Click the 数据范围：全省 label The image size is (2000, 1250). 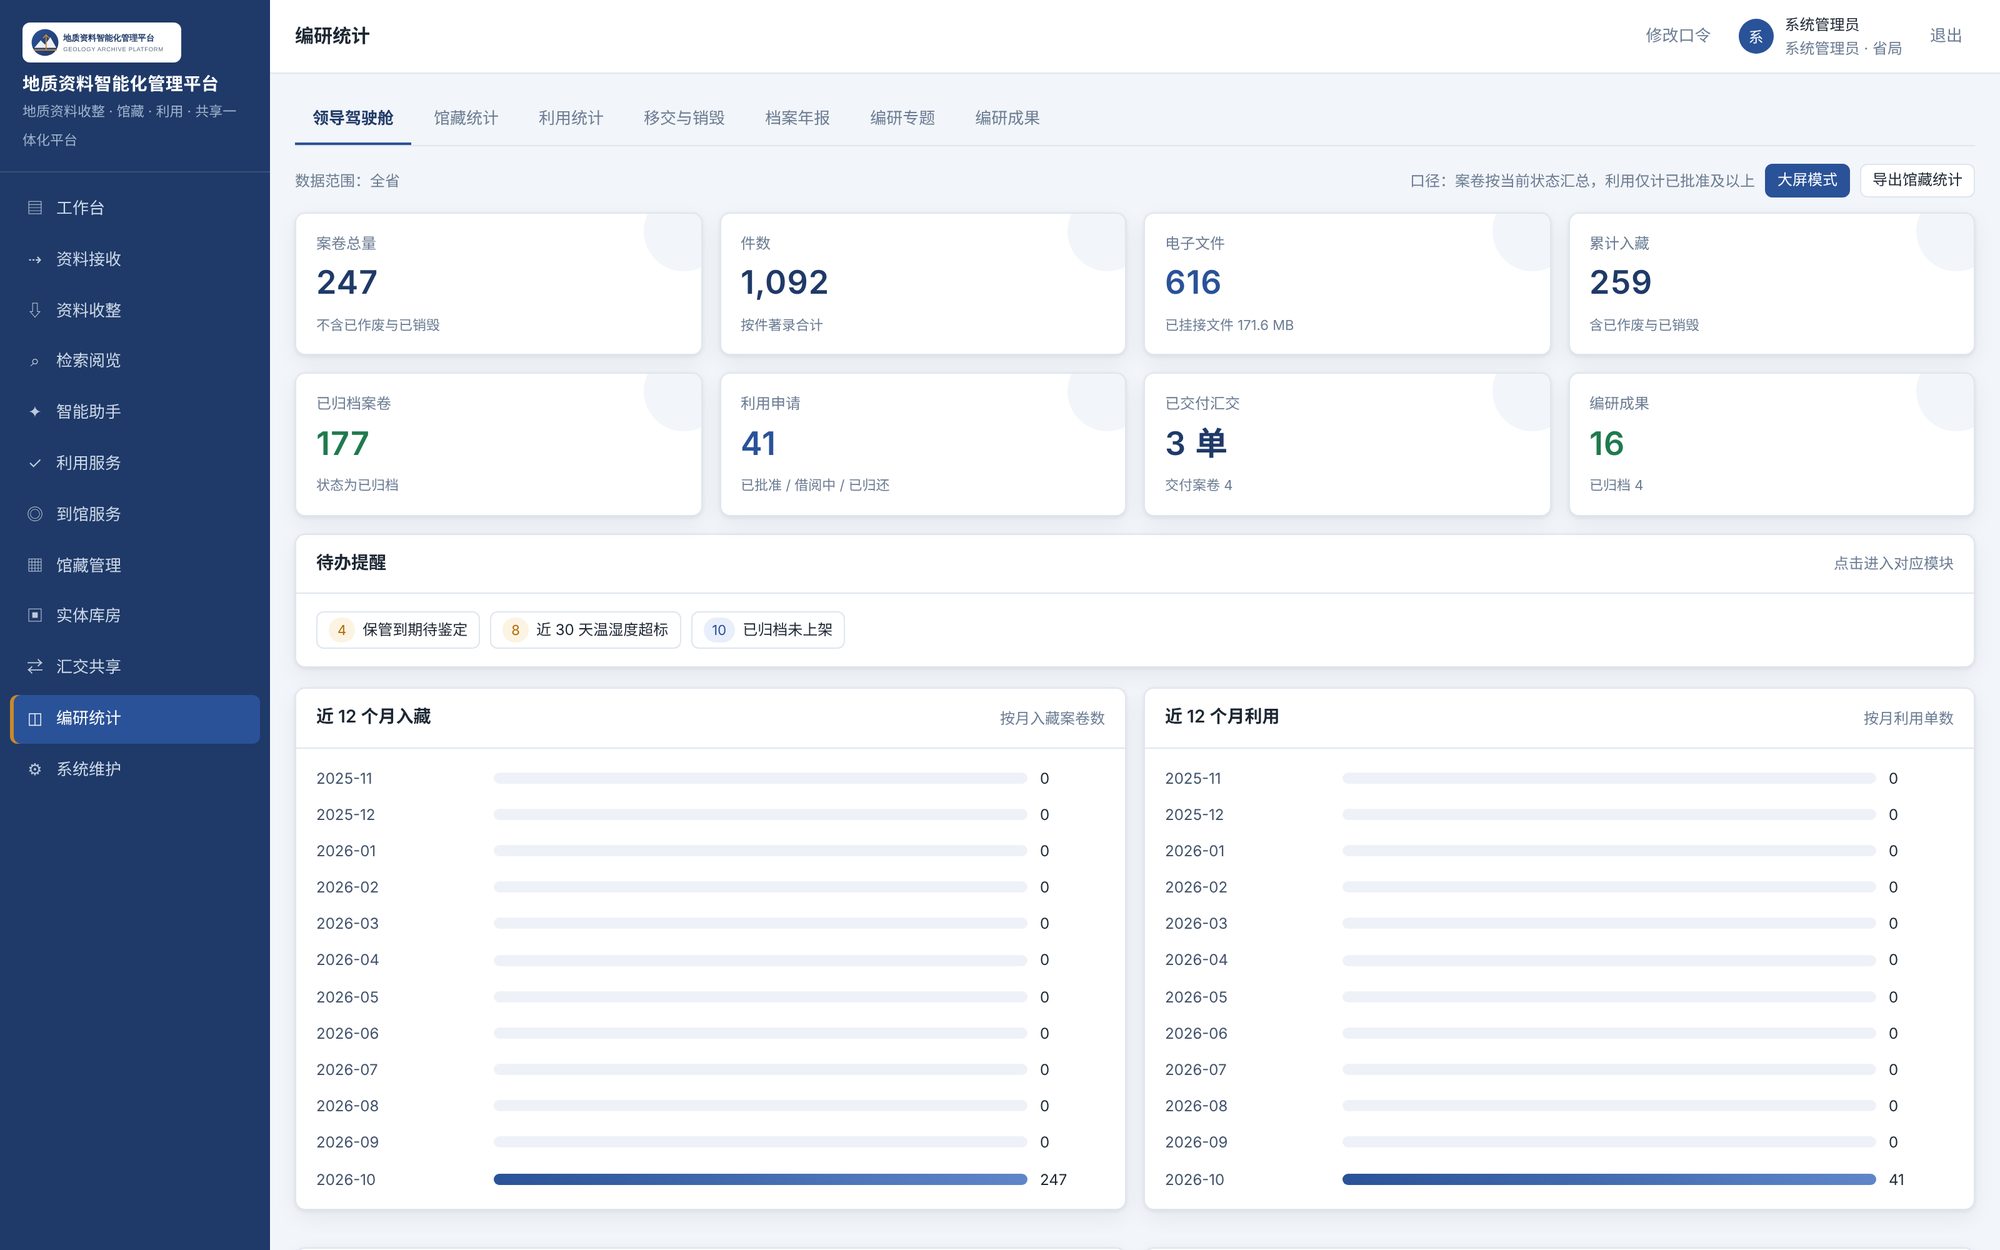(347, 181)
